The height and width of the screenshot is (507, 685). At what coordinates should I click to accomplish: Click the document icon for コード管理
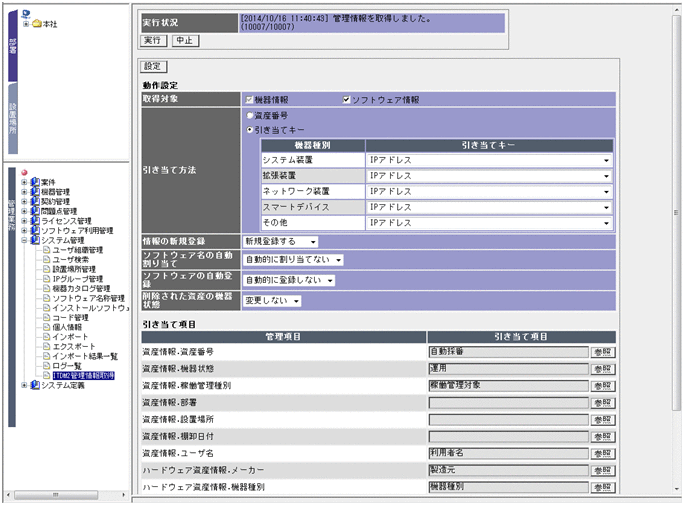46,317
